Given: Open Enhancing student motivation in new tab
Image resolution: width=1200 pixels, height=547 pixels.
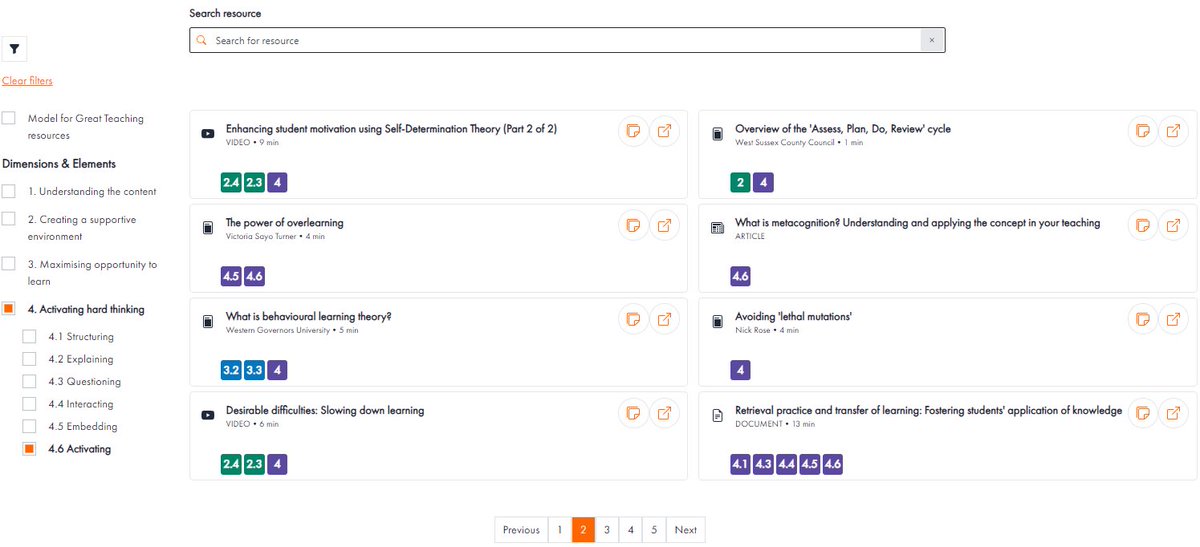Looking at the screenshot, I should pyautogui.click(x=664, y=132).
